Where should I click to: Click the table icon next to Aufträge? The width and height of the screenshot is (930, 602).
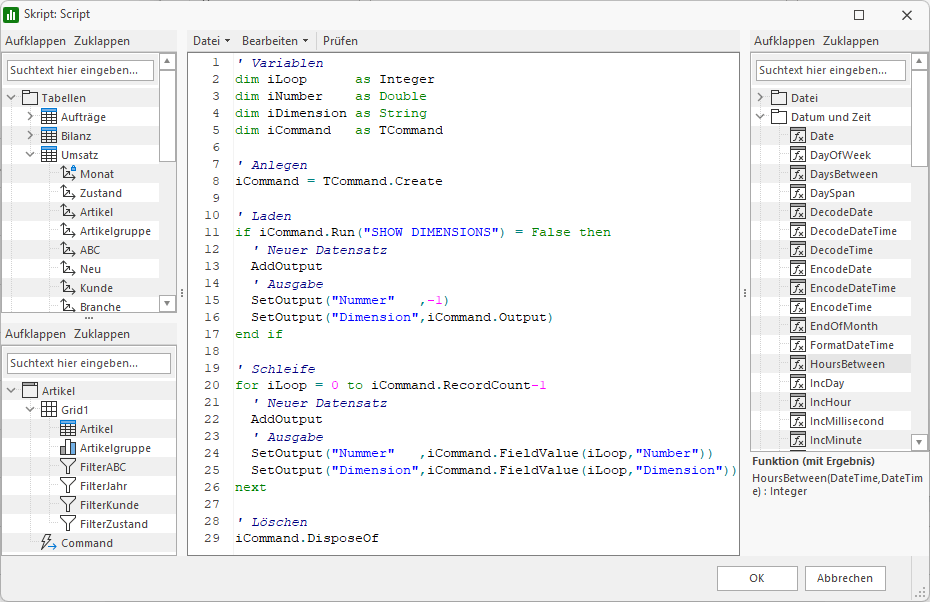49,117
